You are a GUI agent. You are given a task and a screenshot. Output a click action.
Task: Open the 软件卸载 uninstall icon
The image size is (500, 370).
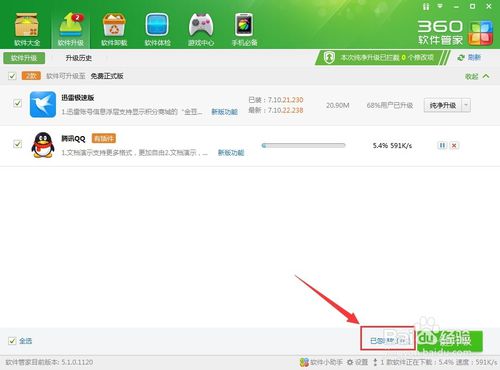(114, 29)
